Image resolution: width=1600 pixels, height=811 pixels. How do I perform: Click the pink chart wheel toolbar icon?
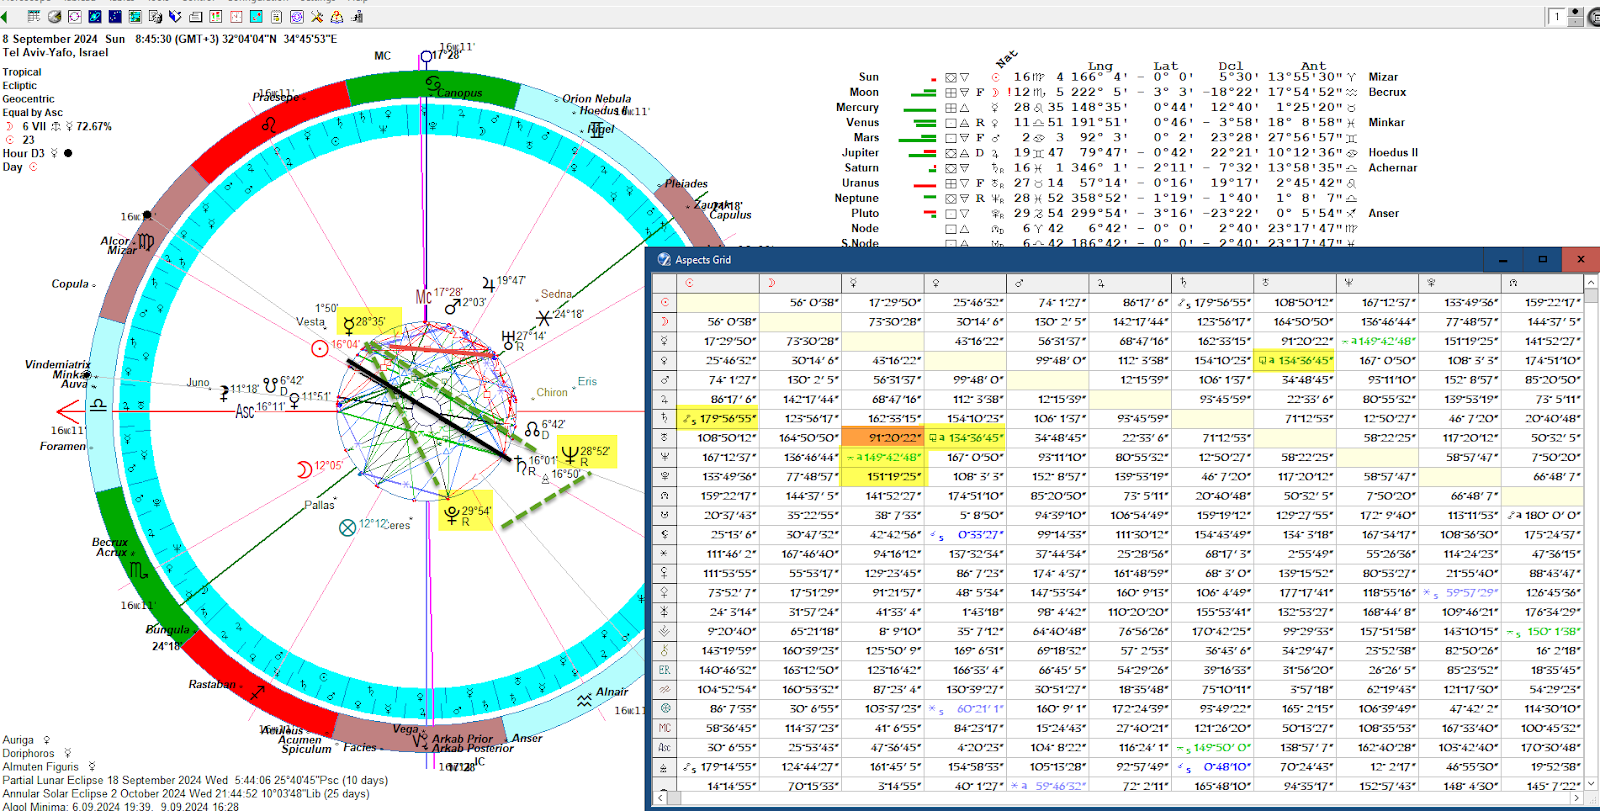click(75, 17)
